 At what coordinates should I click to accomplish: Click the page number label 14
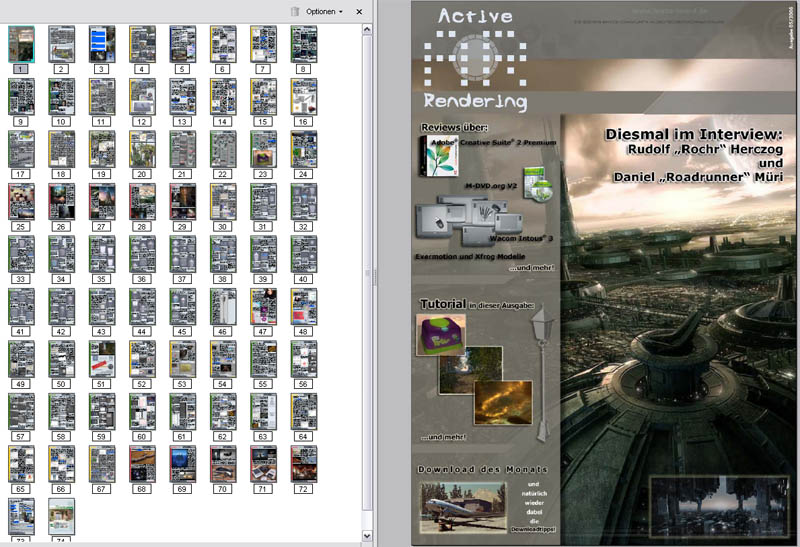click(x=222, y=122)
